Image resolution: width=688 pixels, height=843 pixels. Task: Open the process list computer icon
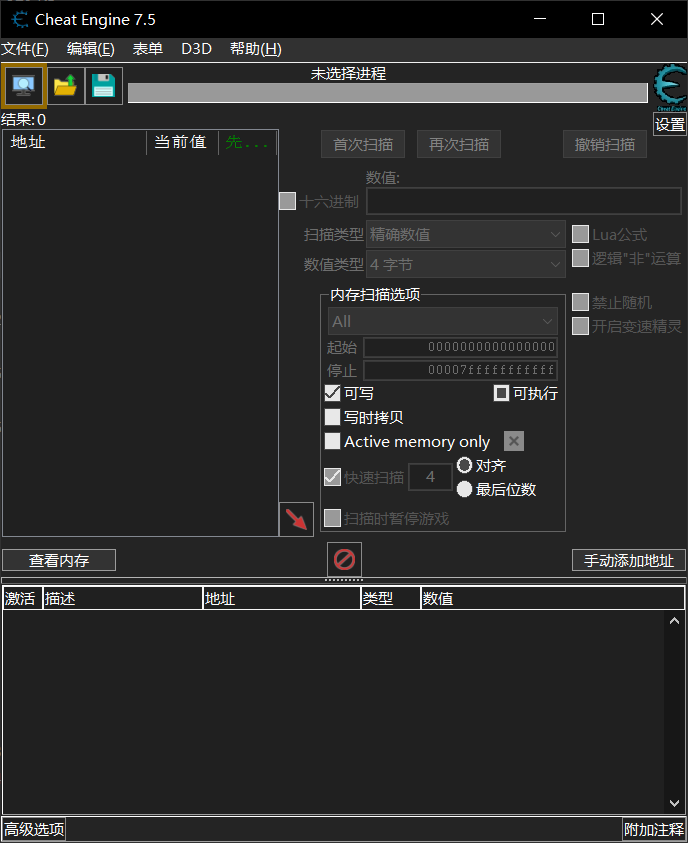[x=24, y=85]
